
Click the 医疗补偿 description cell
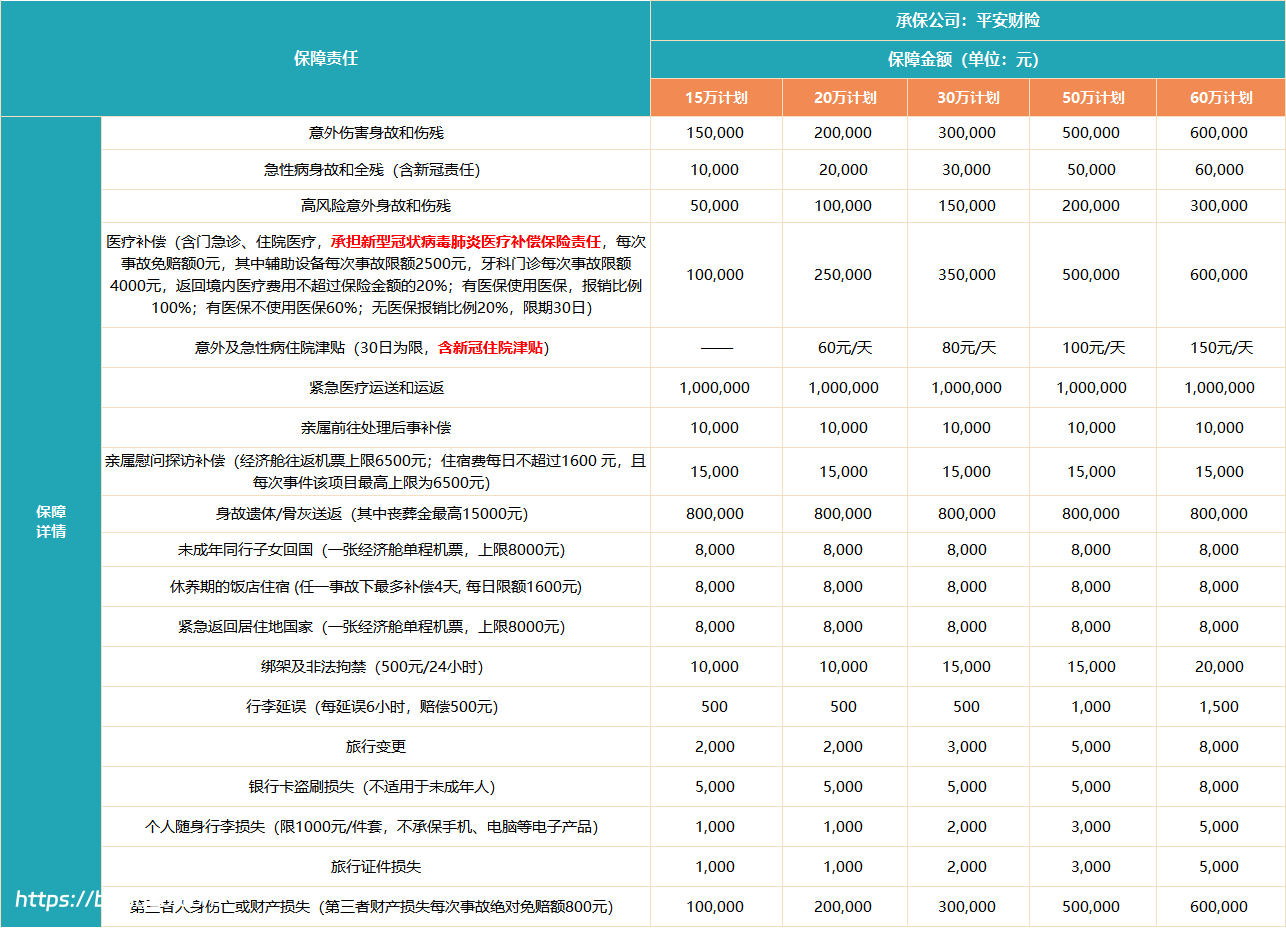[375, 275]
